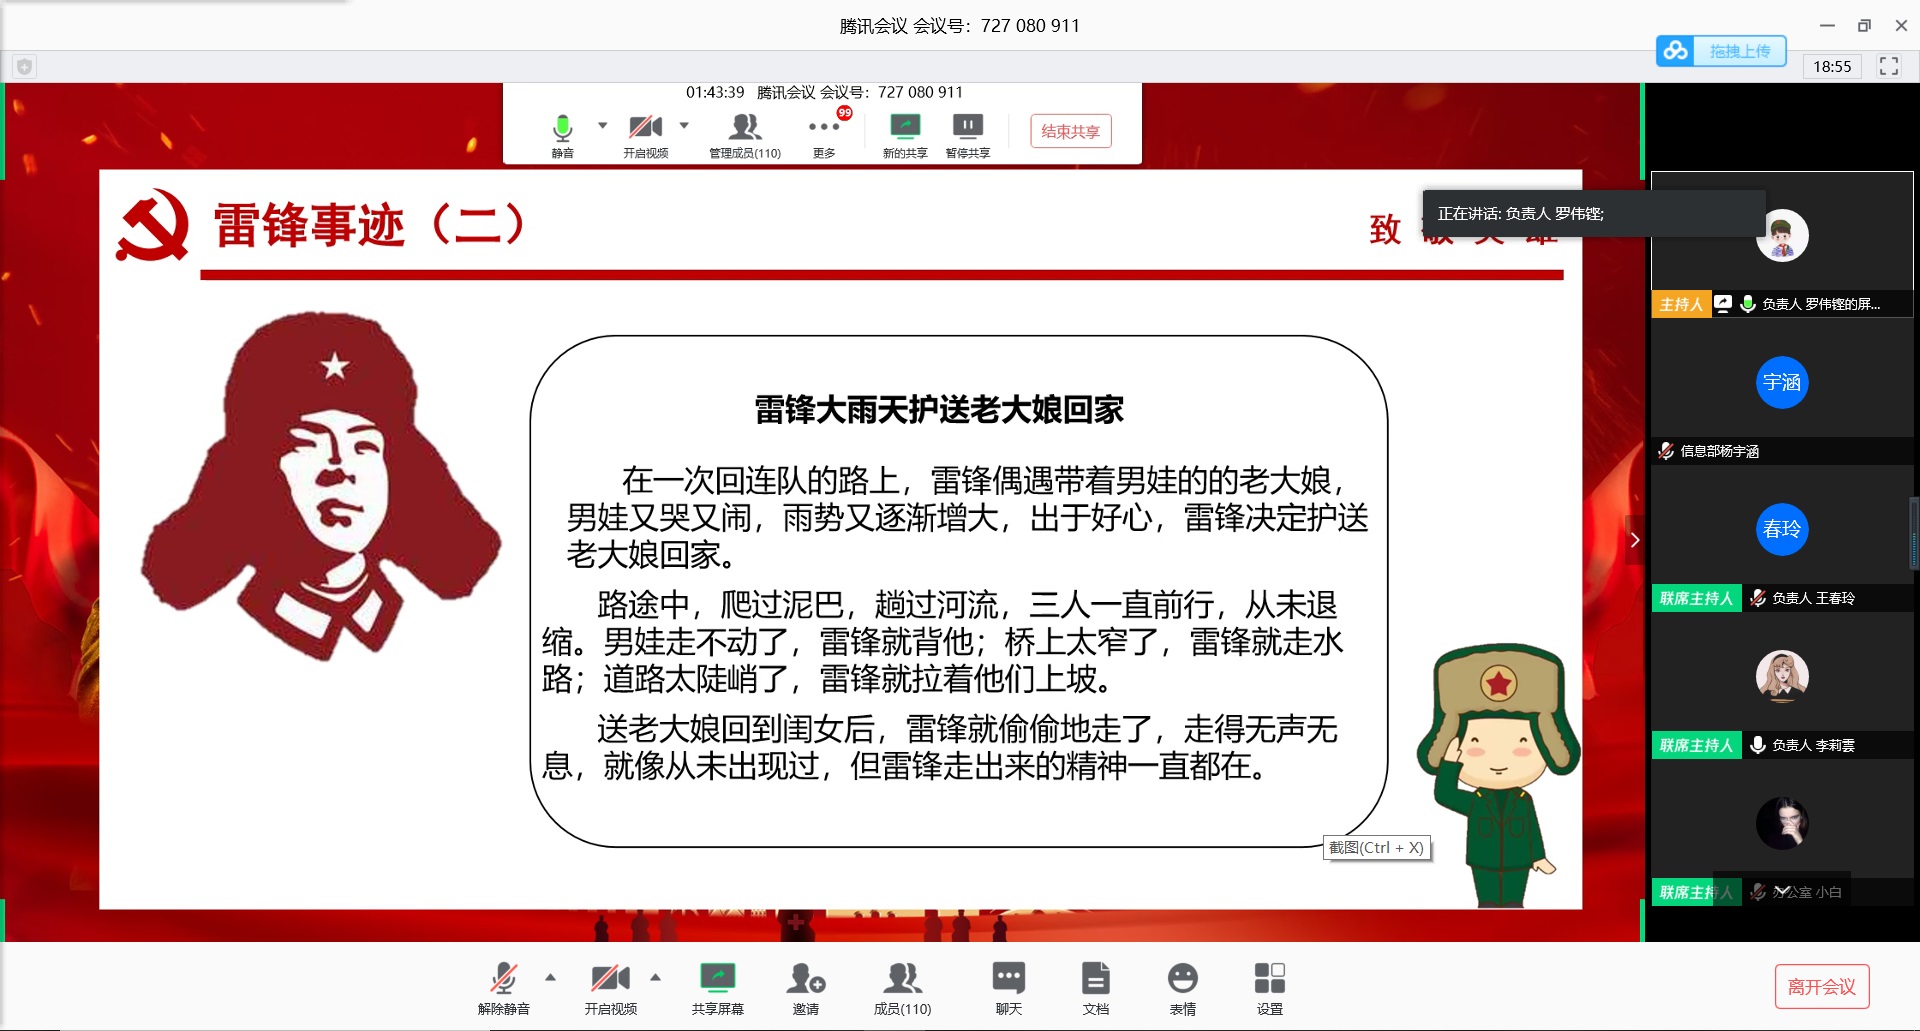This screenshot has width=1920, height=1031.
Task: Open the 成员(110) members panel
Action: click(x=902, y=979)
